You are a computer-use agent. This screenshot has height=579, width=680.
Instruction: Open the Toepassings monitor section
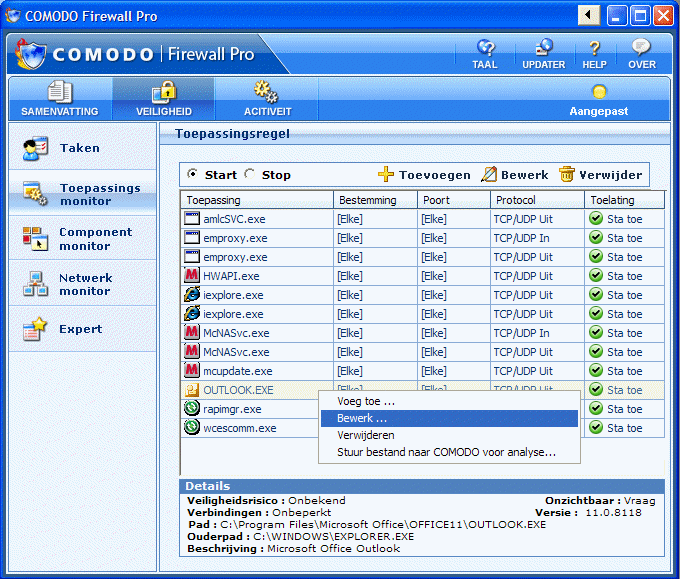click(82, 194)
